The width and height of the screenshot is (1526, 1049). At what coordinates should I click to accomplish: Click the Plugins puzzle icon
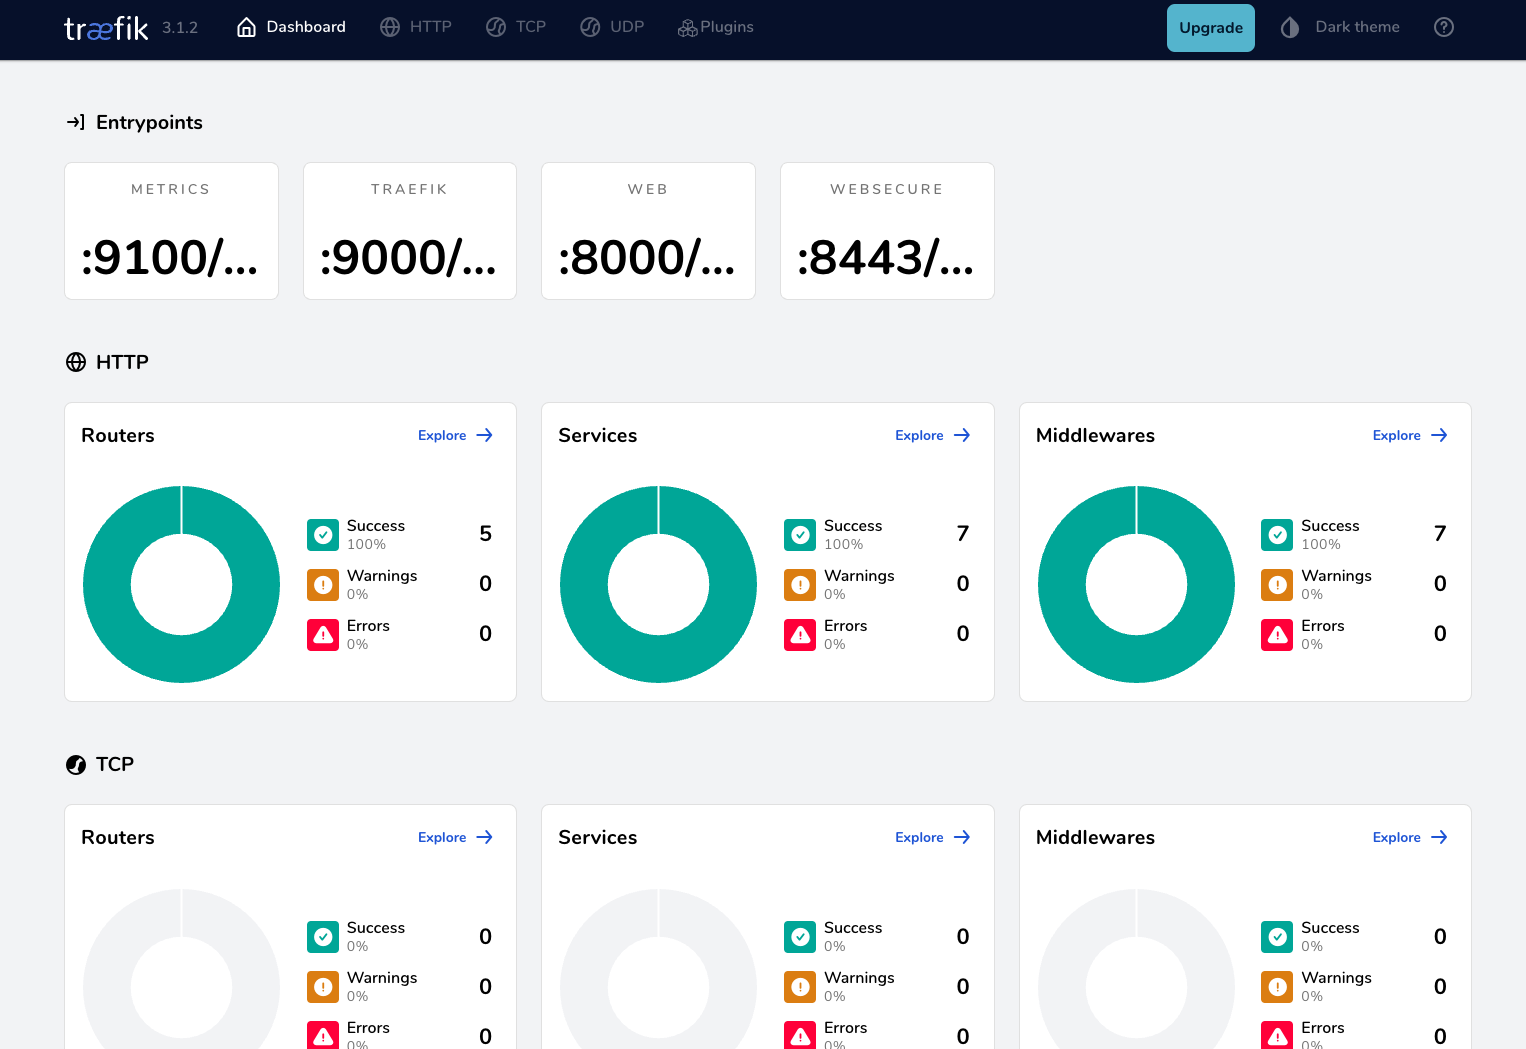(687, 27)
